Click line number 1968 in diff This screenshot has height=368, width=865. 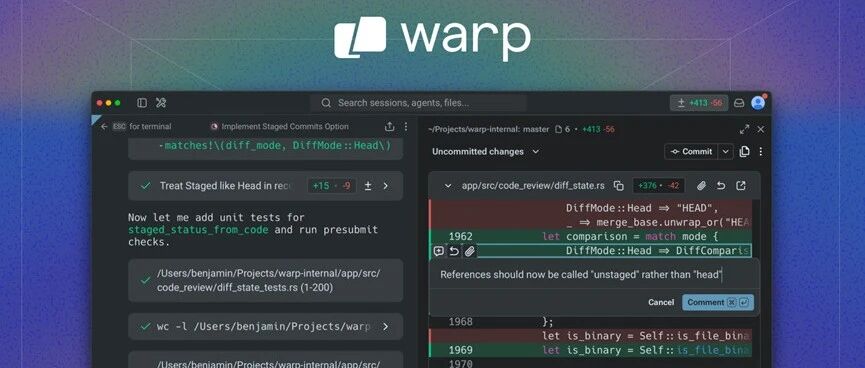(x=460, y=322)
